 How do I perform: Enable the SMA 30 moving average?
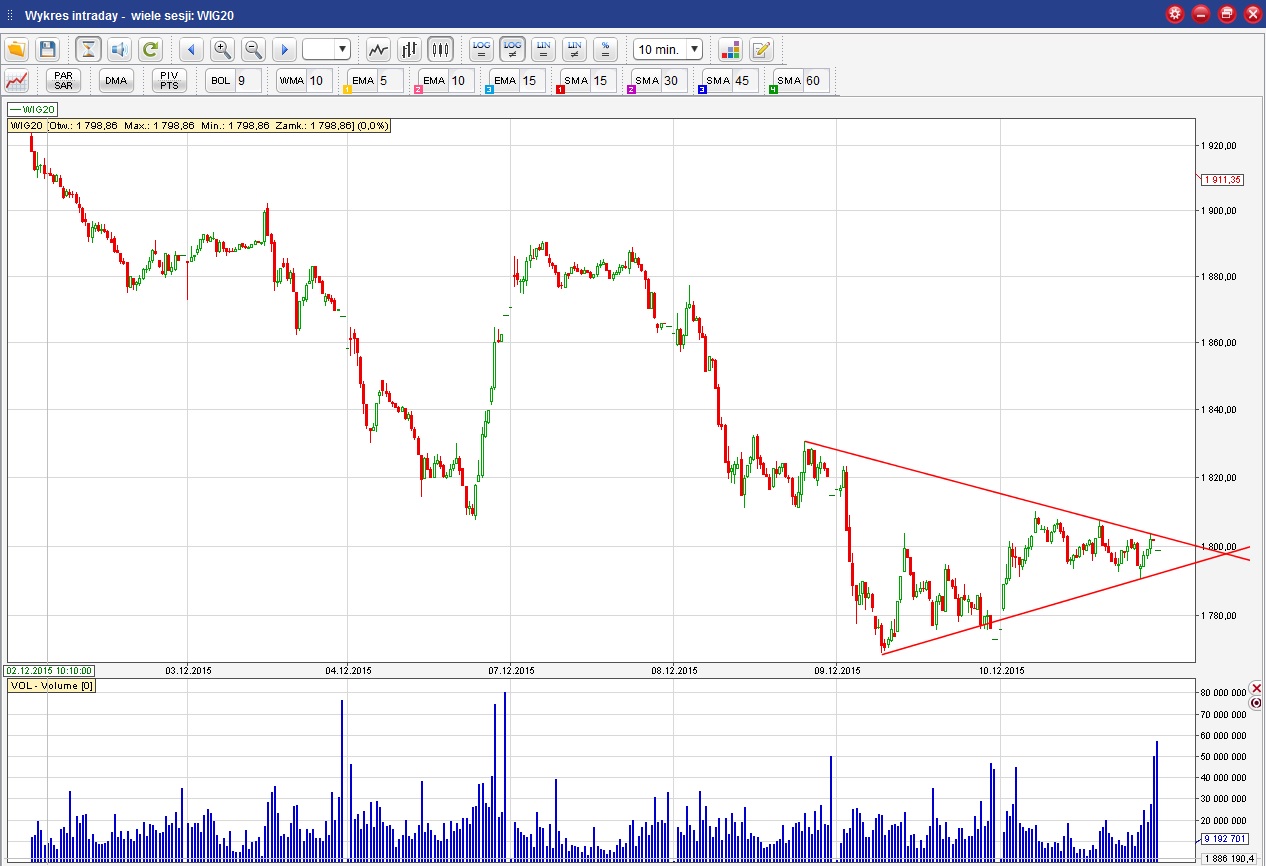point(647,81)
